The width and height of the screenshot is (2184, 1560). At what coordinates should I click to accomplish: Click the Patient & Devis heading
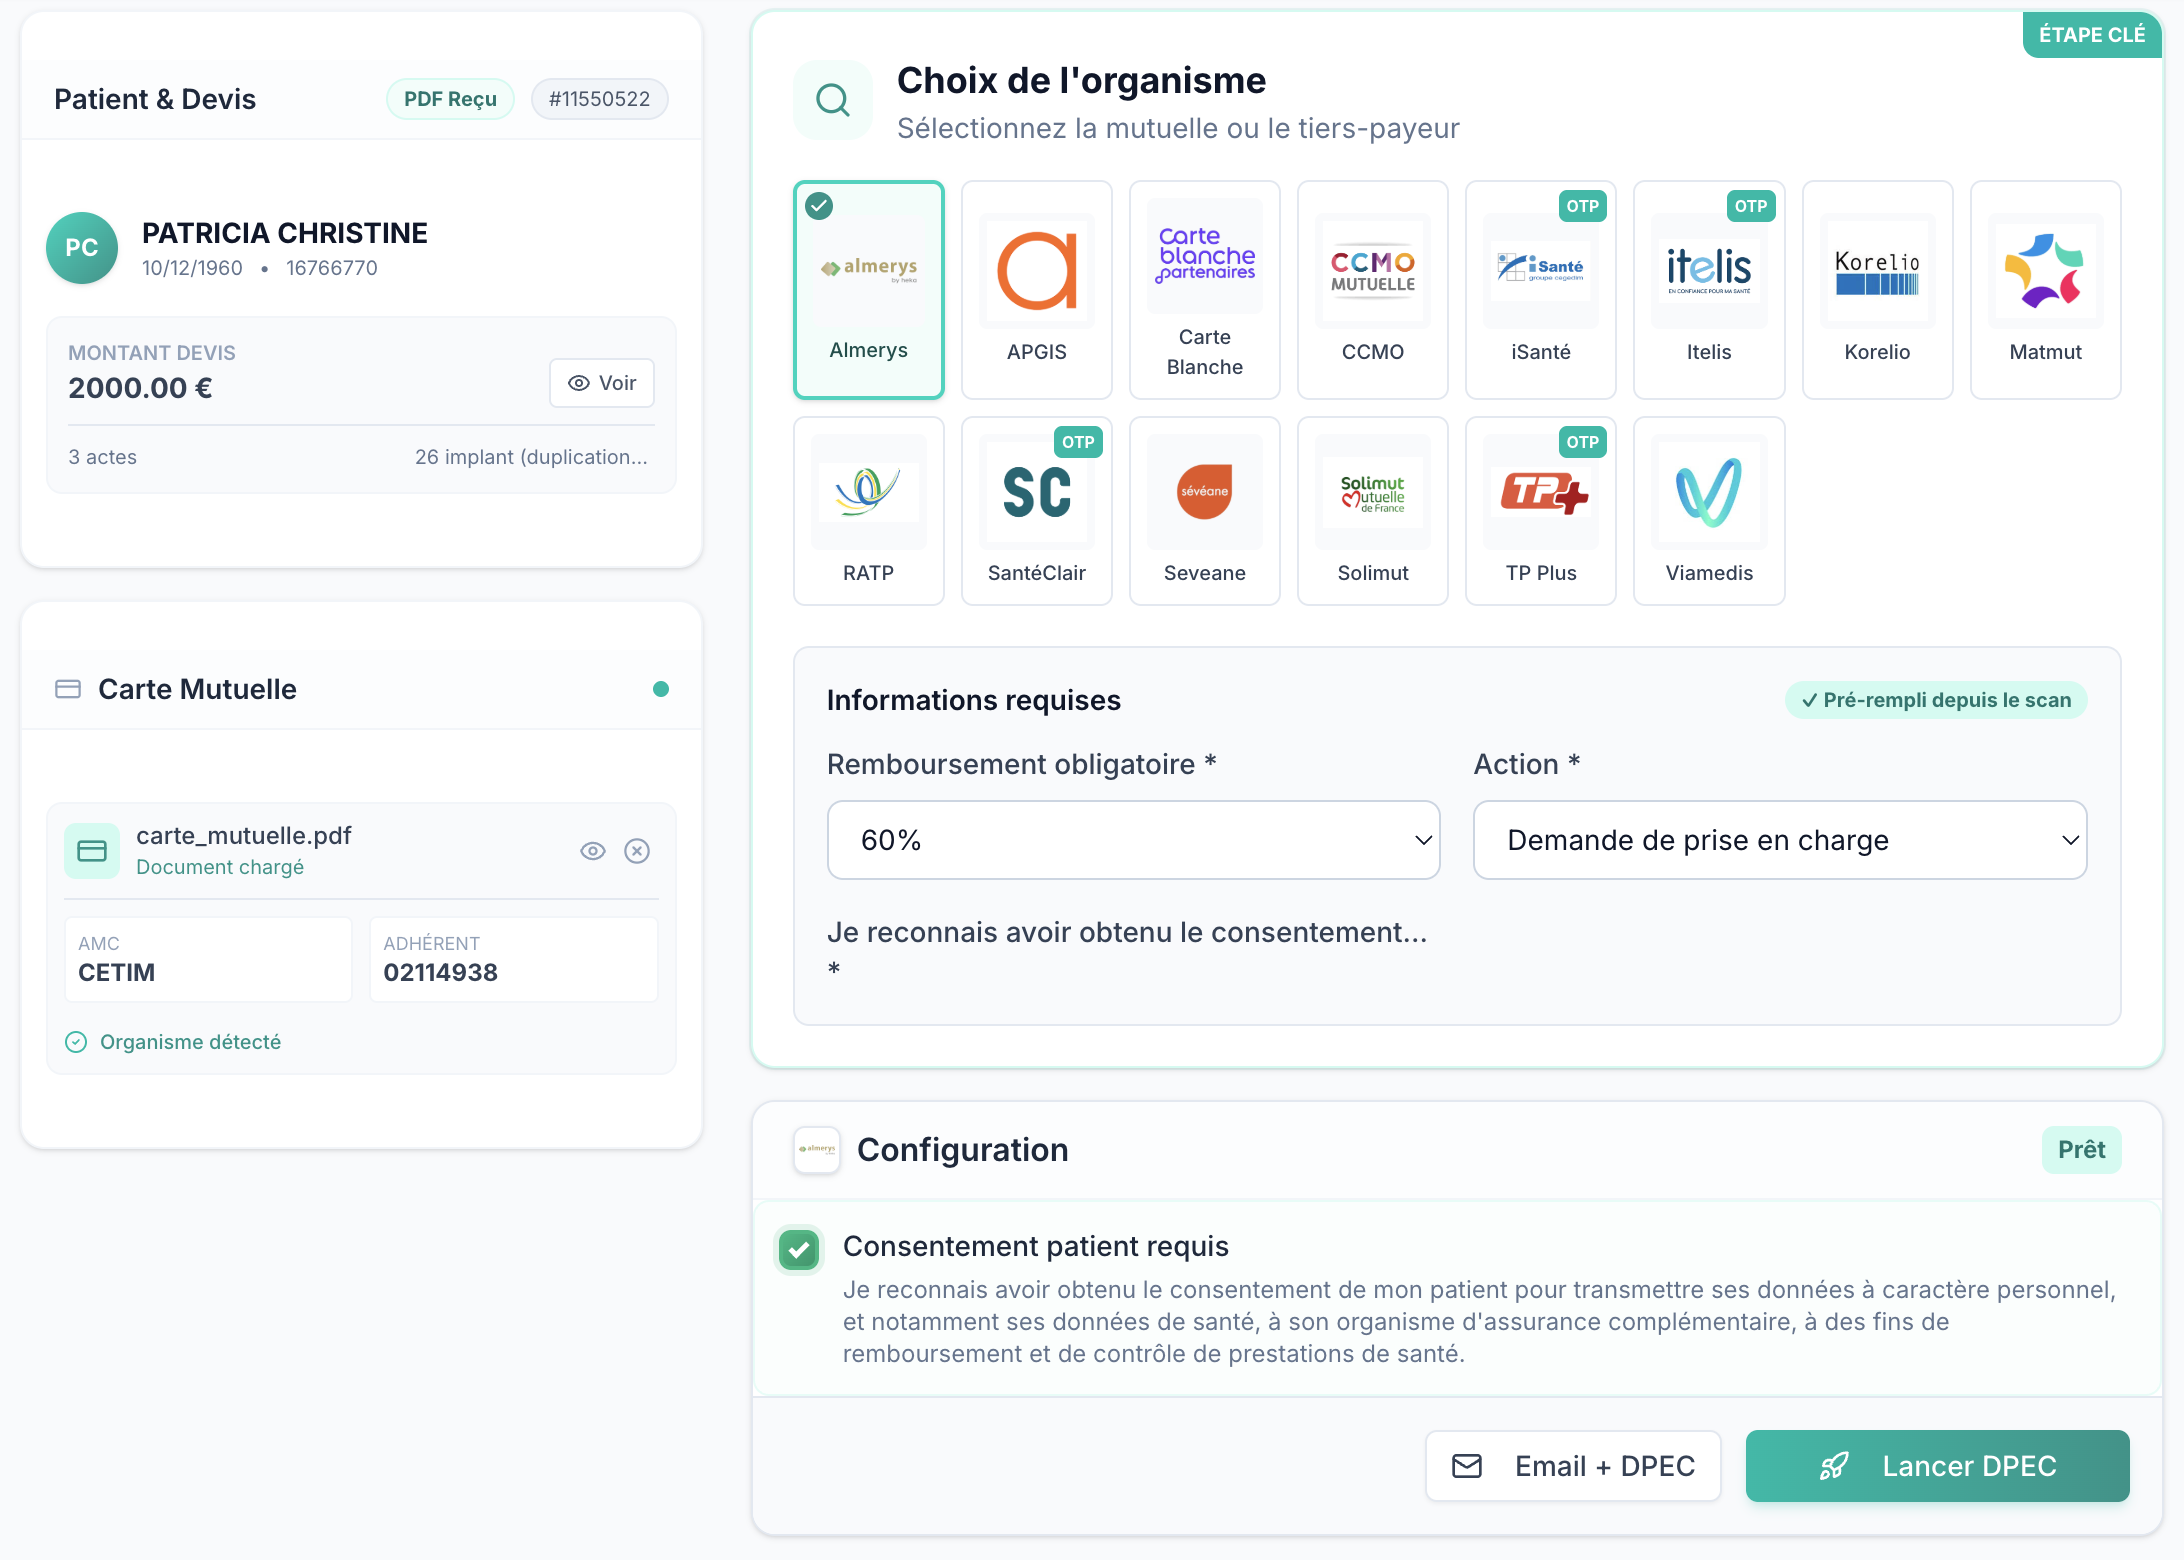(155, 99)
